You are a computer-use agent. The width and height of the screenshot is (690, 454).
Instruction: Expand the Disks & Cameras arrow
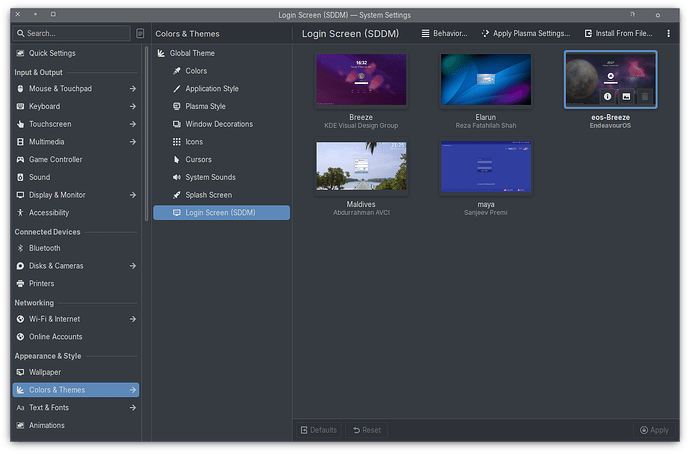pyautogui.click(x=133, y=266)
